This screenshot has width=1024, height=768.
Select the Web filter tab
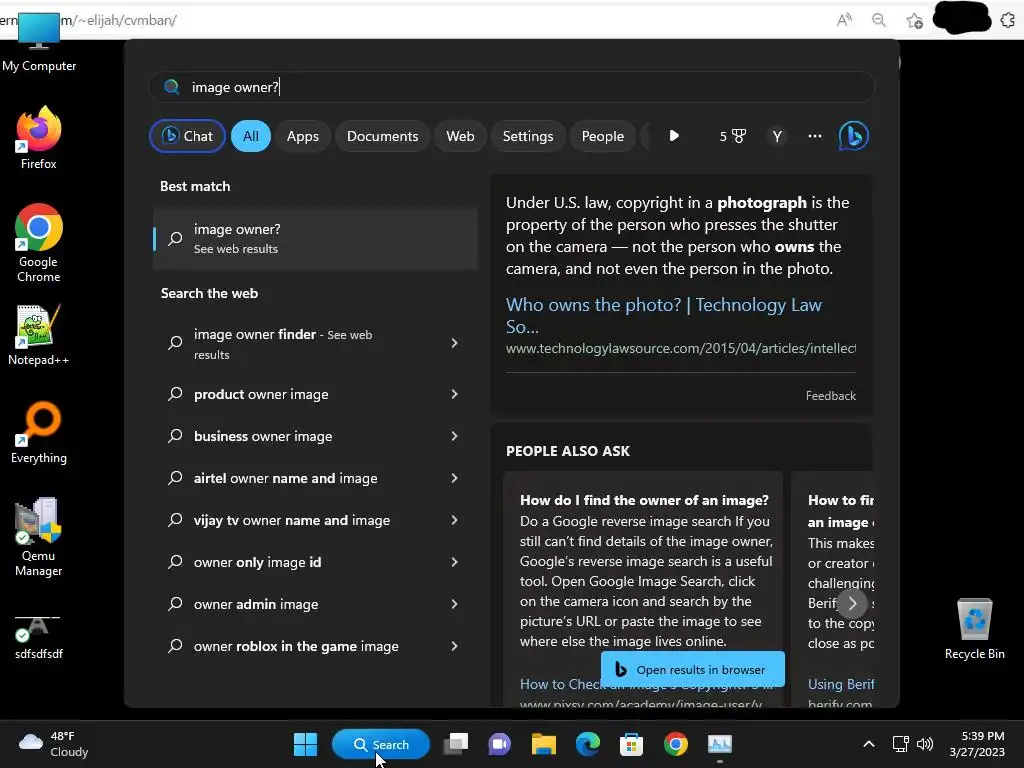pos(460,136)
